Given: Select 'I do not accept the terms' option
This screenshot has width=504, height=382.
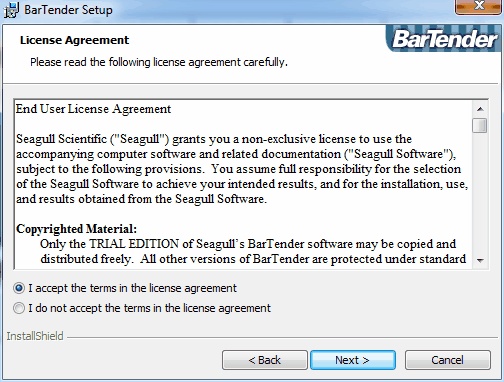Looking at the screenshot, I should click(19, 308).
